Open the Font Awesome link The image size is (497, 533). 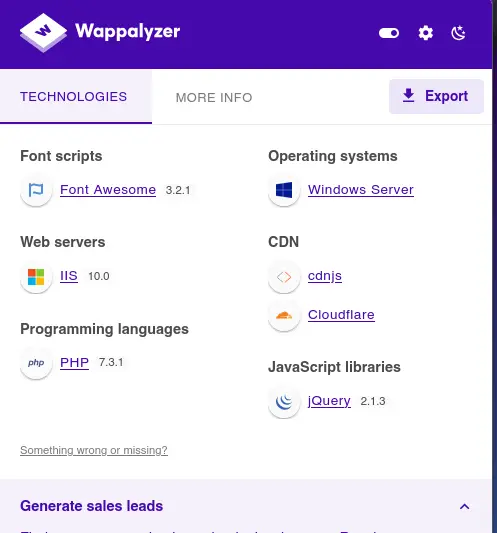108,190
